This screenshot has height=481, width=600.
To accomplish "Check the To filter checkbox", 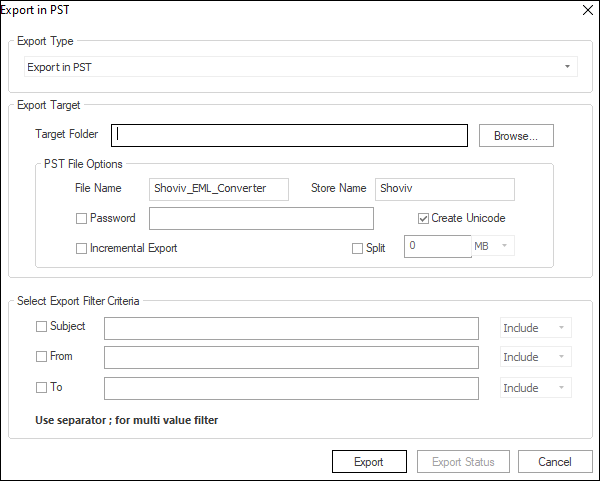I will click(41, 388).
